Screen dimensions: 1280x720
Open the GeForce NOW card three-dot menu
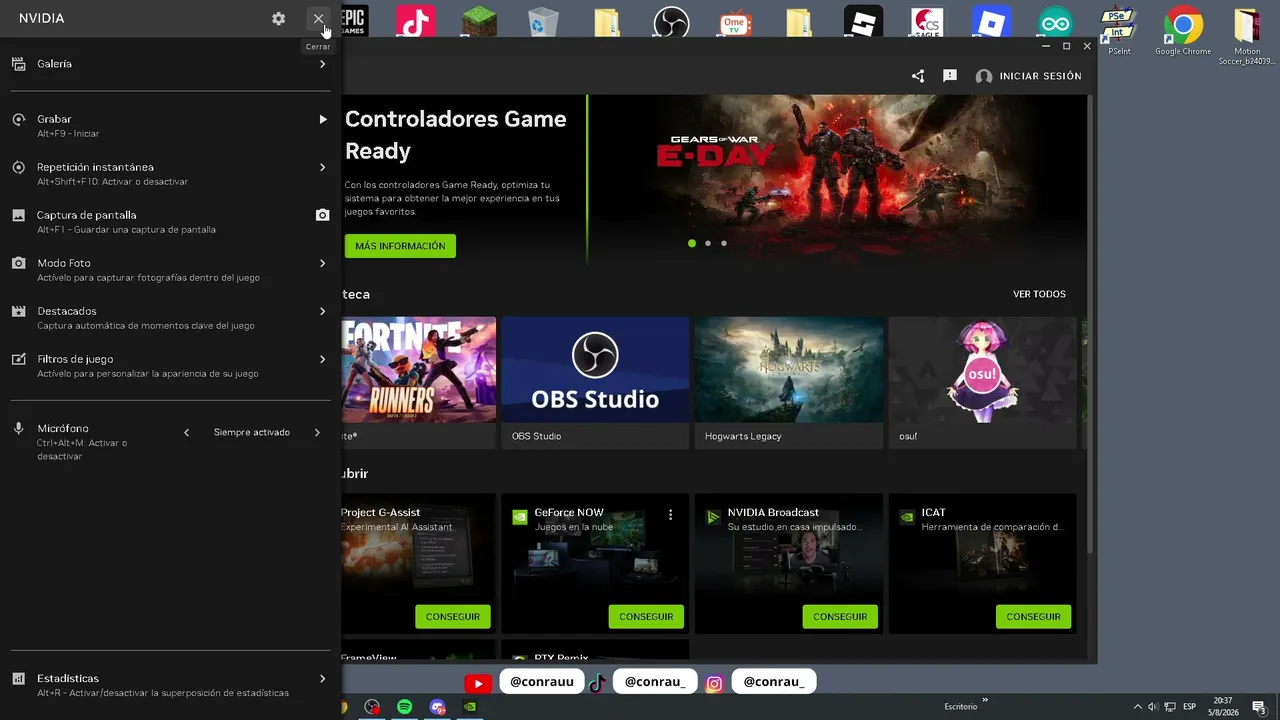tap(671, 515)
